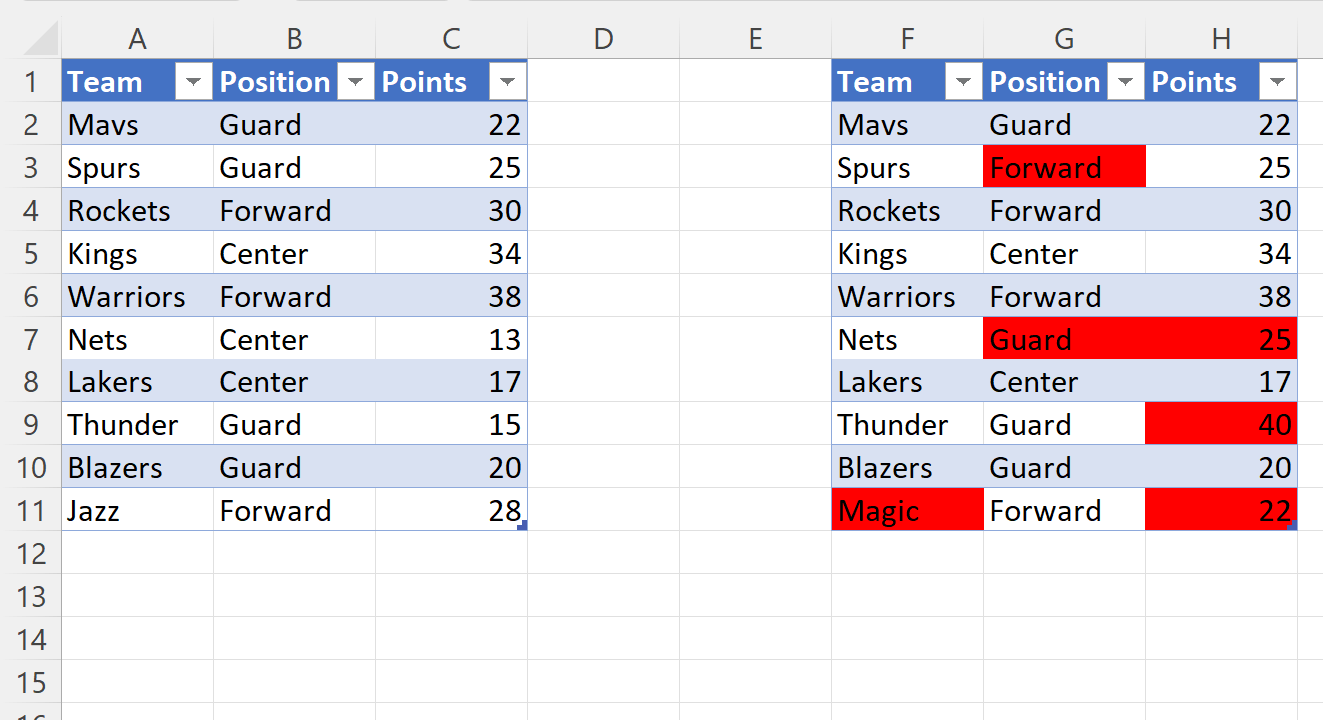Open the Points filter dropdown in left table
Viewport: 1323px width, 720px height.
(x=507, y=81)
